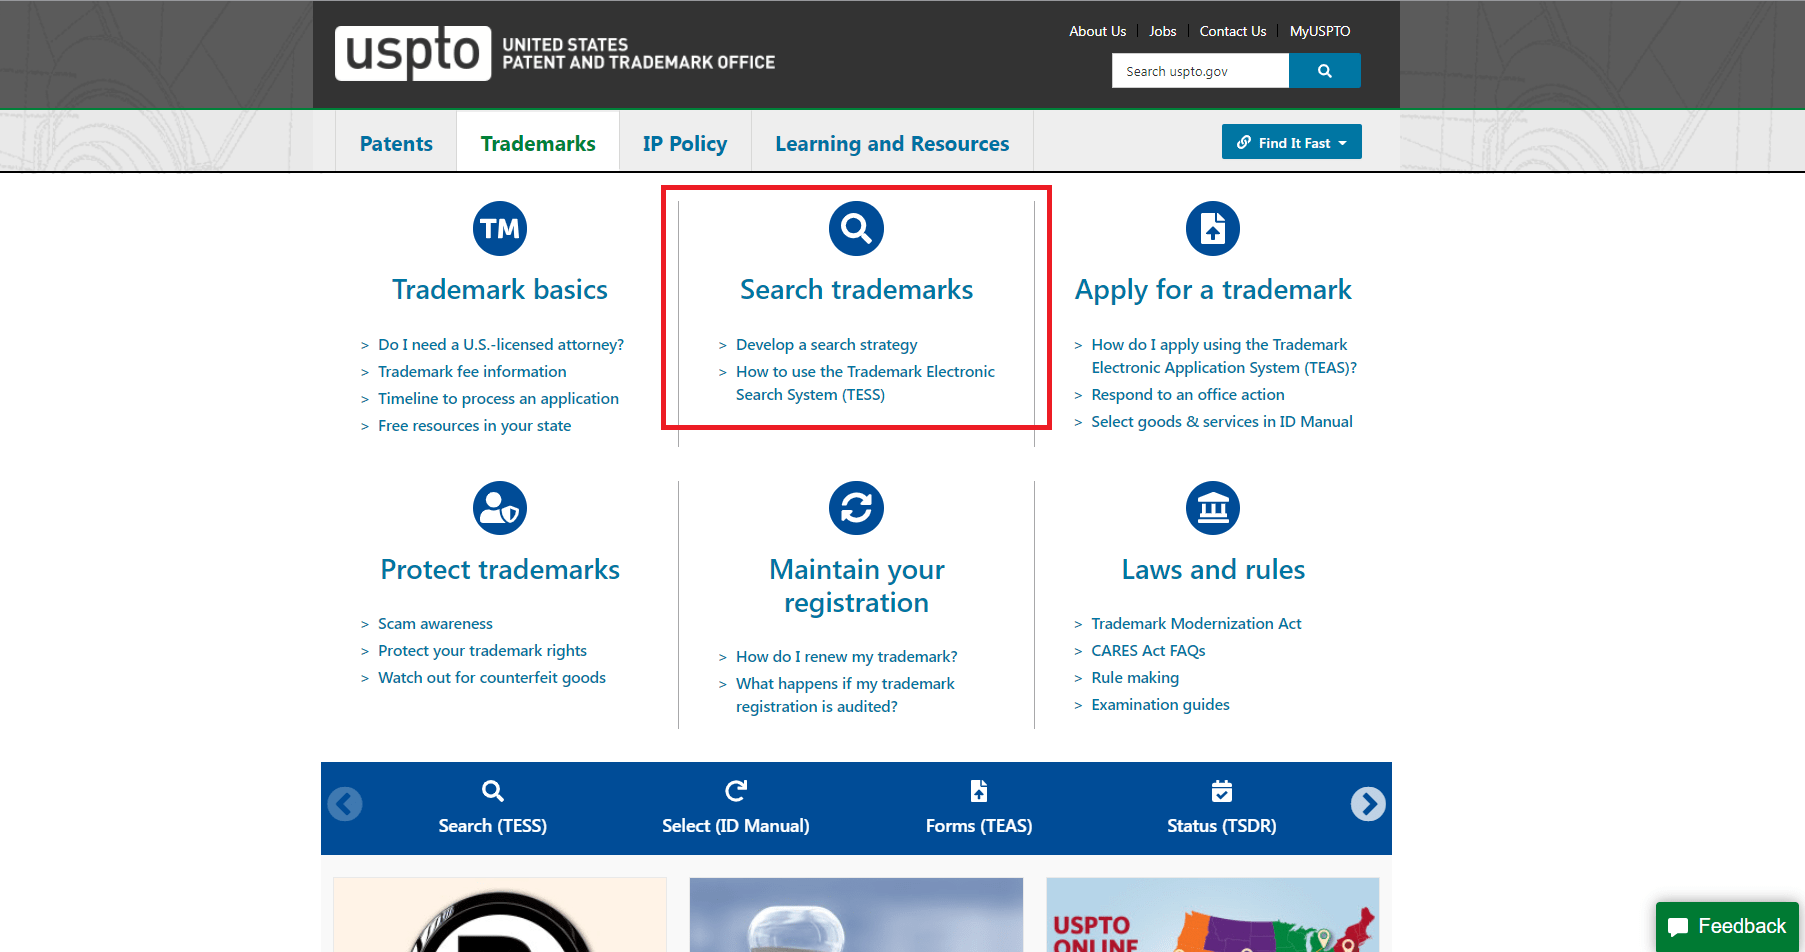Viewport: 1805px width, 952px height.
Task: Open the Jobs link
Action: tap(1162, 31)
